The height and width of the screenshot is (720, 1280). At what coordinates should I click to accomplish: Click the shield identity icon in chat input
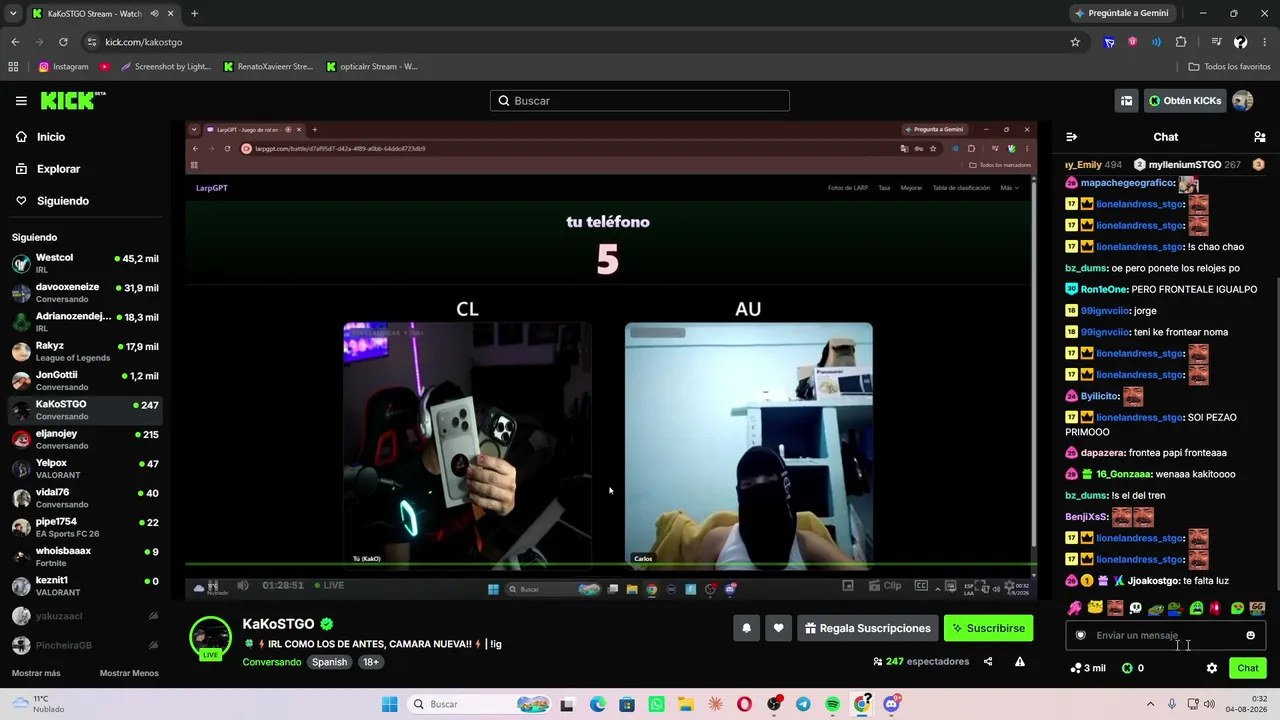[x=1080, y=635]
